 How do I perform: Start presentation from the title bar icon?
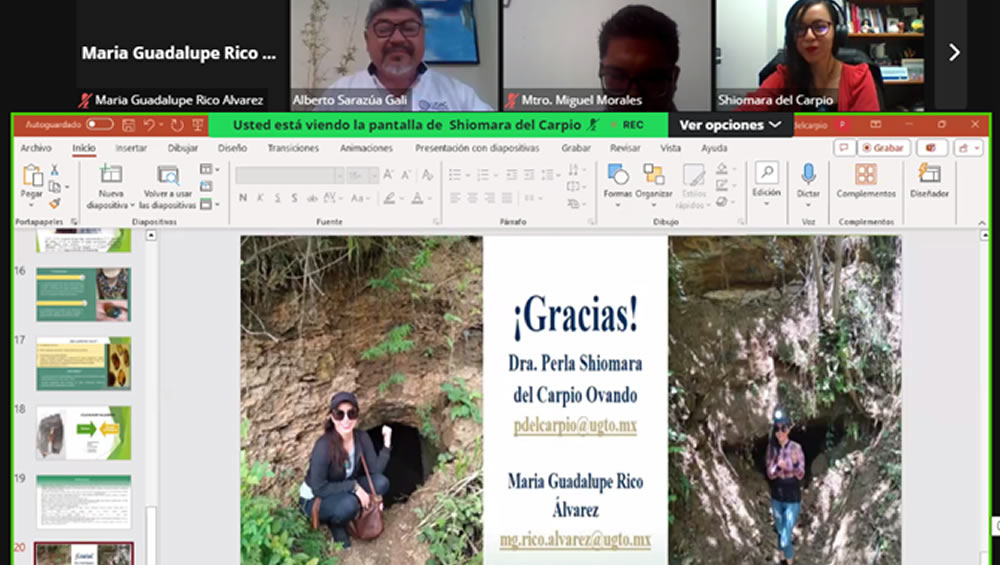(x=198, y=125)
